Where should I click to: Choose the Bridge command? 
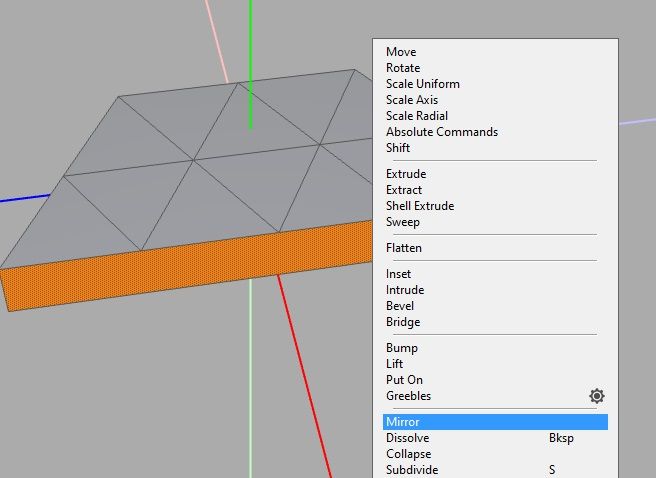(x=403, y=322)
